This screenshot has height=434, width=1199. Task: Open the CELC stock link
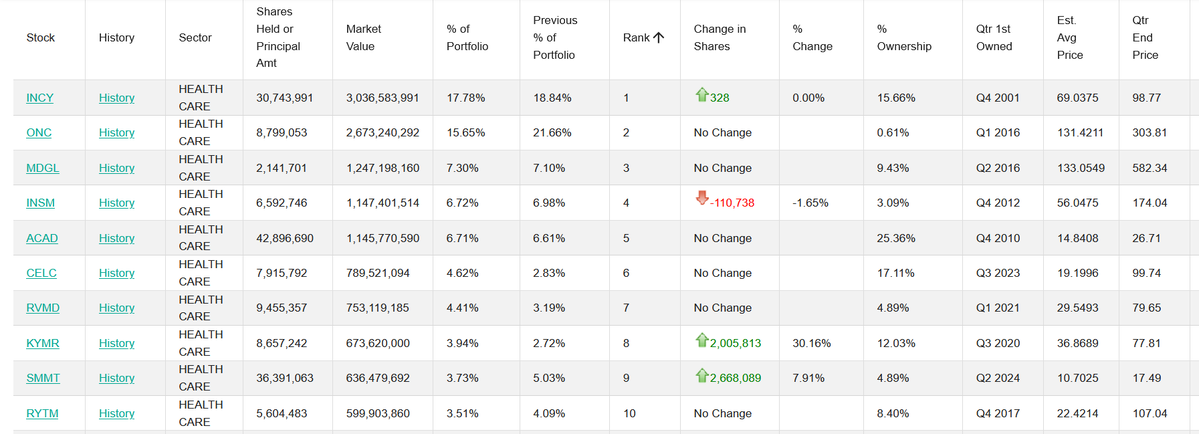coord(41,274)
